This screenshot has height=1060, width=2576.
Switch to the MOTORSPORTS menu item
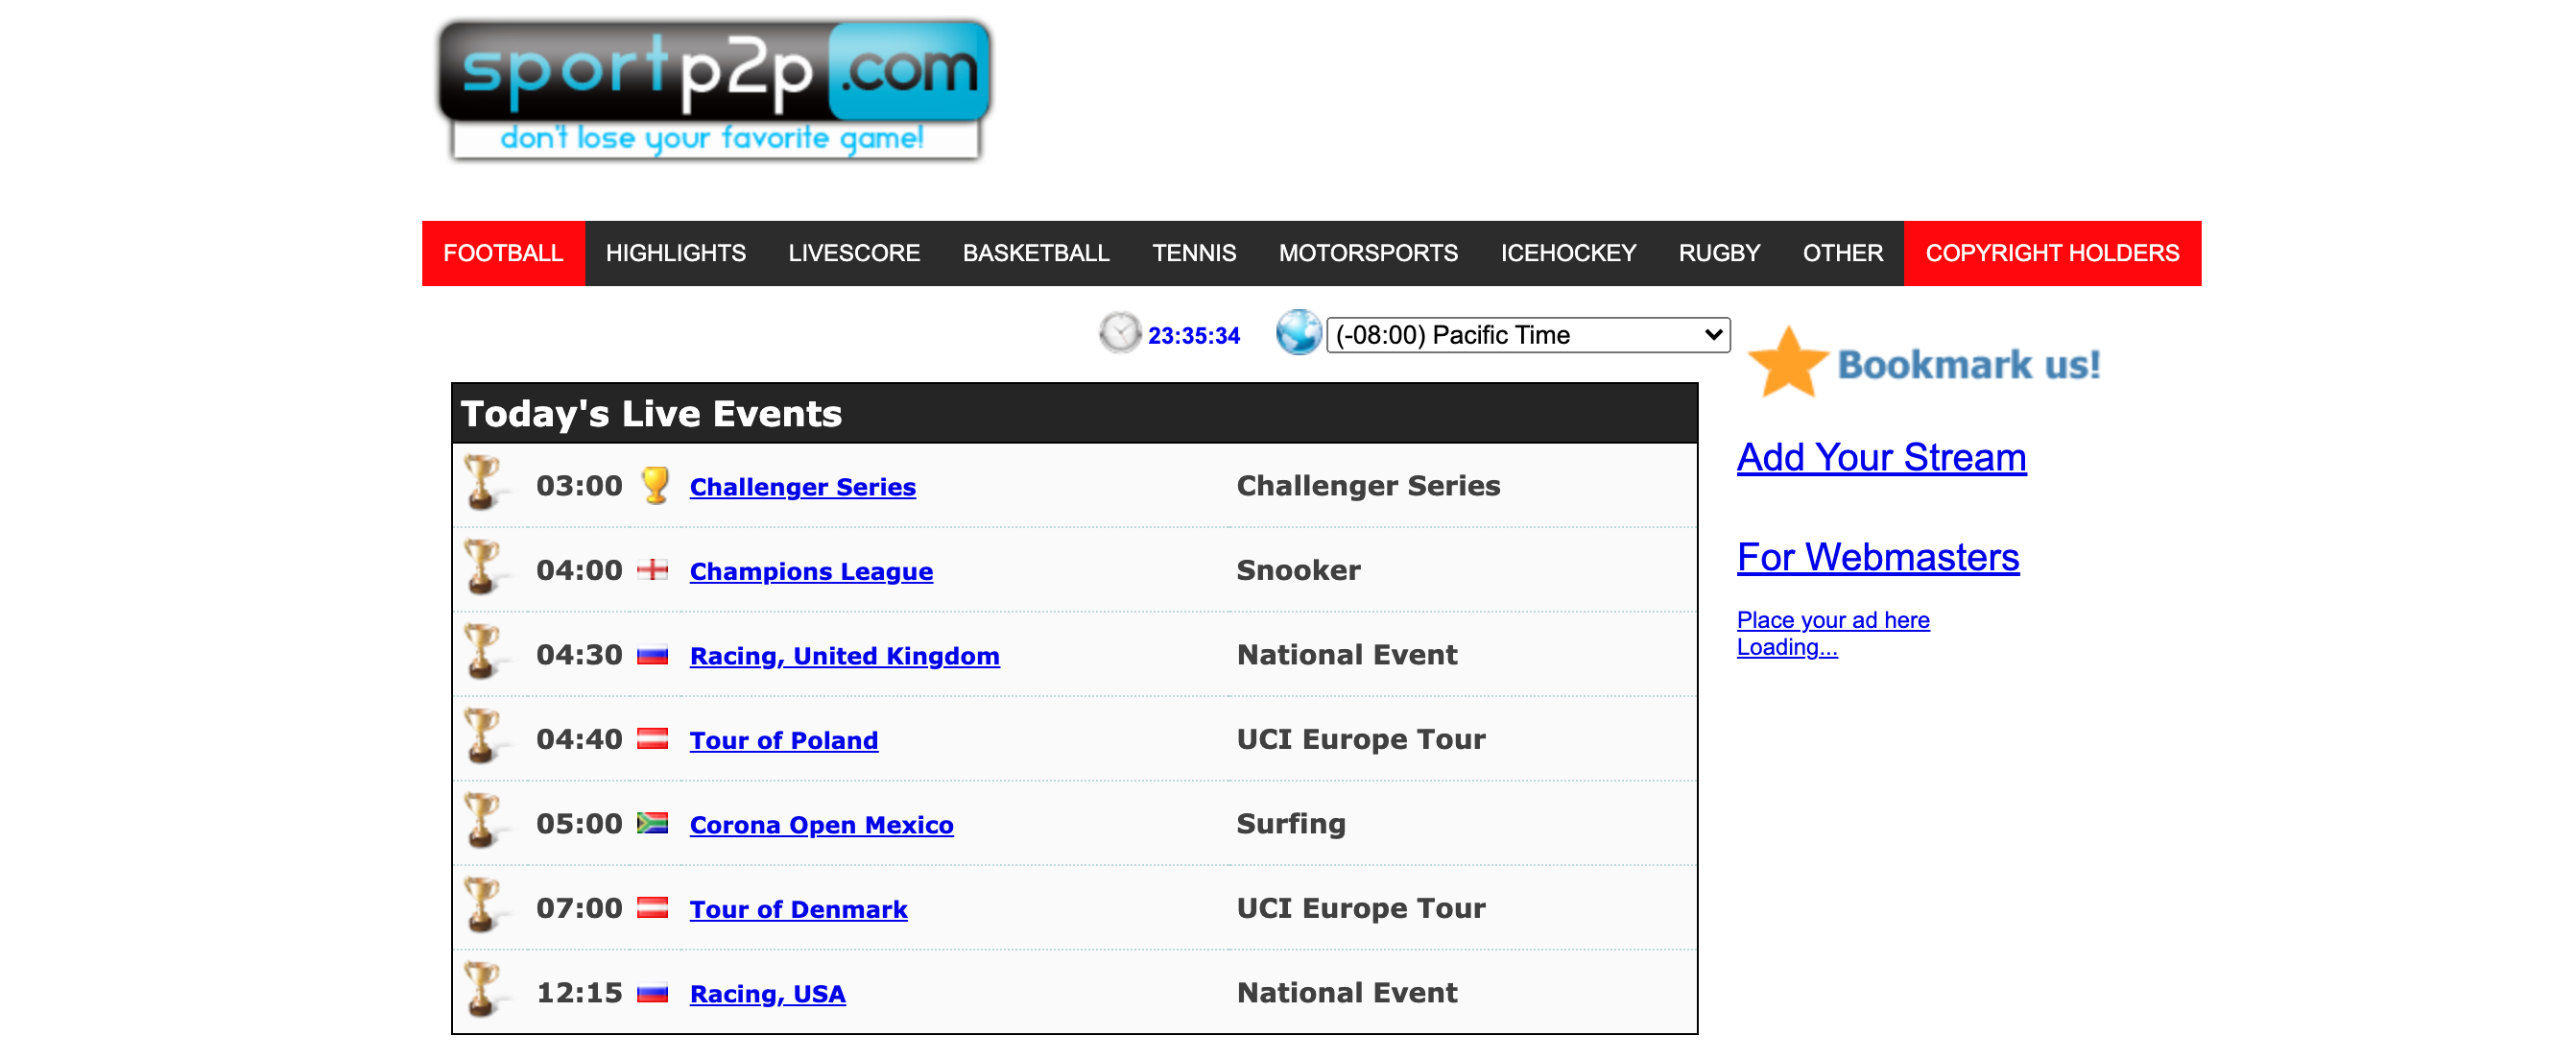click(1367, 253)
